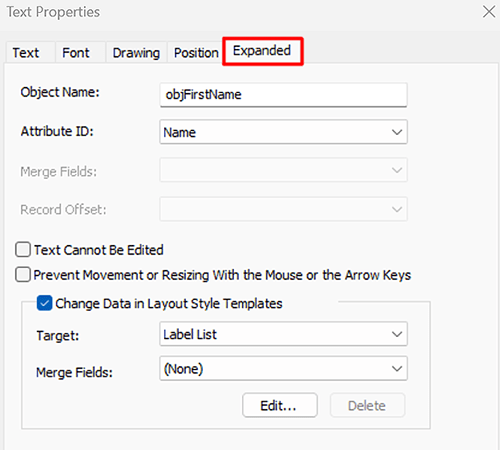Click the Object Name input field

(x=283, y=95)
